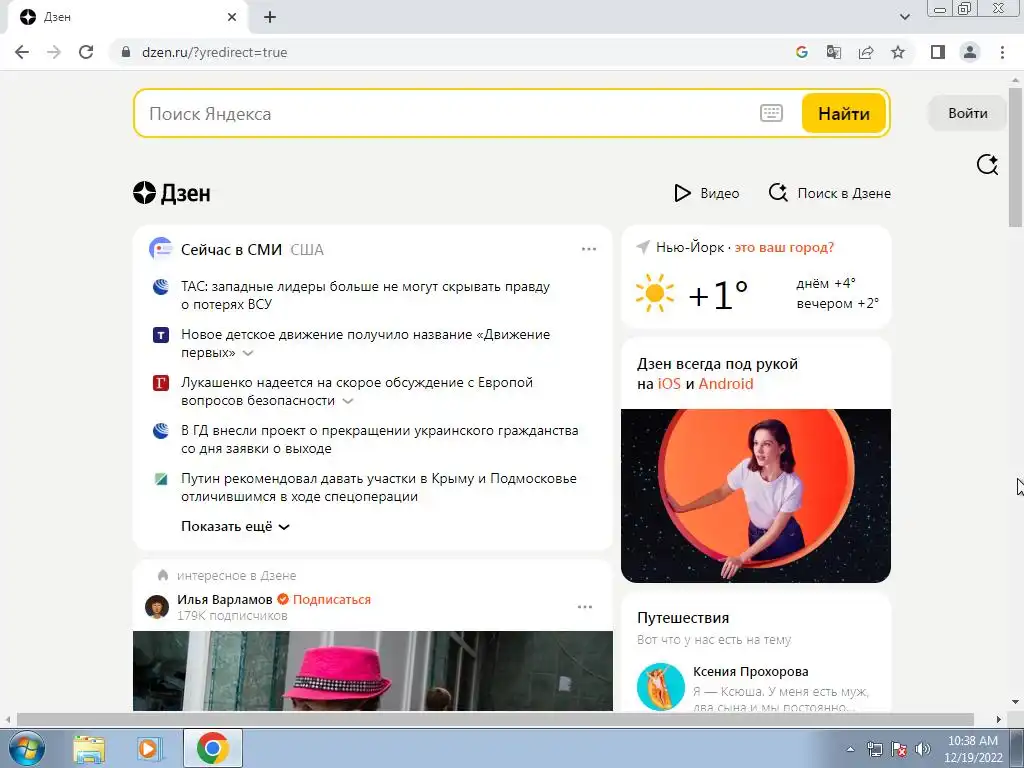Click the Войти login button
Screen dimensions: 1024x768
click(967, 113)
